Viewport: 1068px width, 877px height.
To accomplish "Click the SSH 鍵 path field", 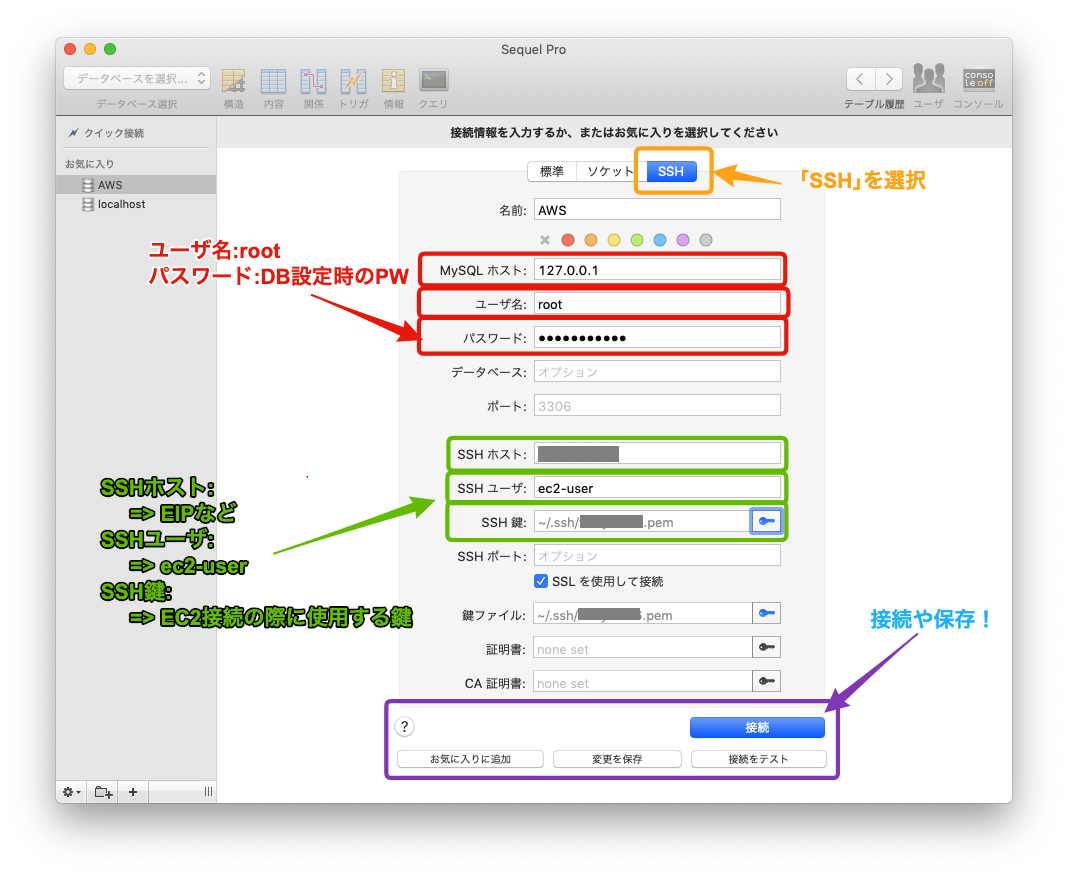I will click(x=642, y=522).
